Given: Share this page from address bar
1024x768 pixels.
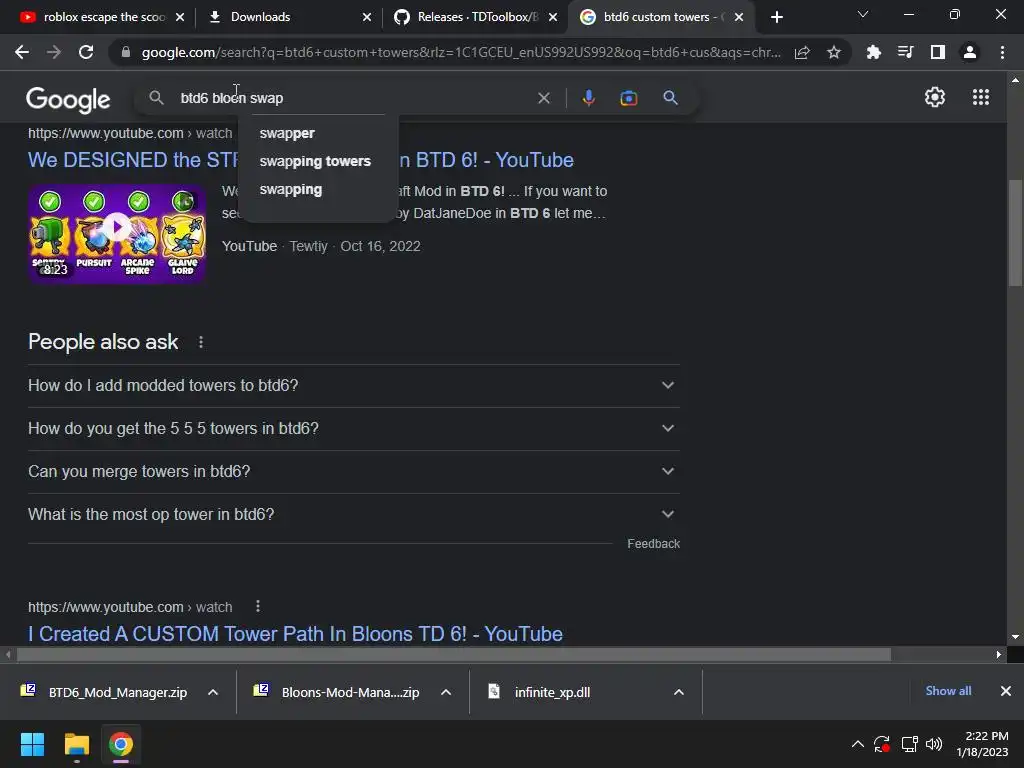Looking at the screenshot, I should (x=802, y=52).
